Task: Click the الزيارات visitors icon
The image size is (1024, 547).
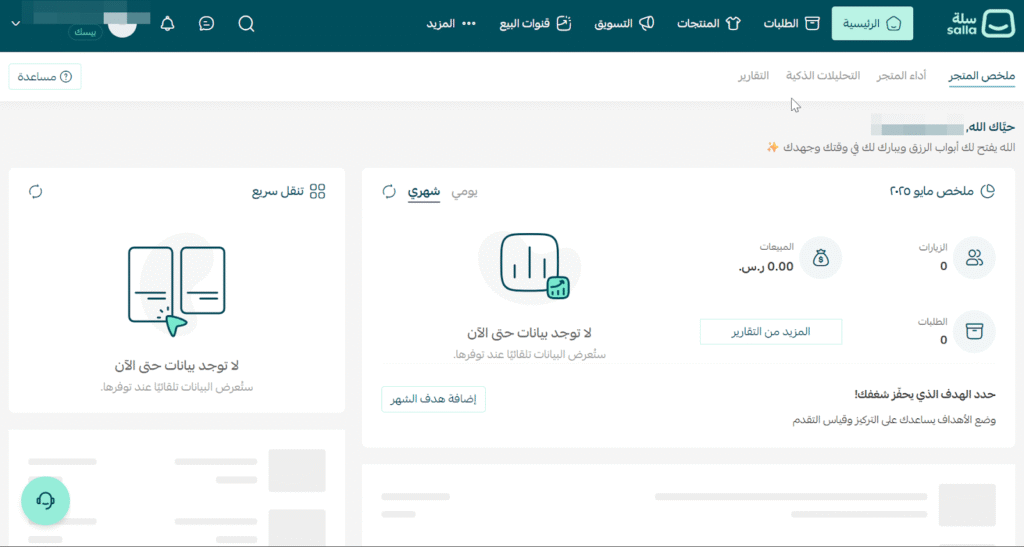Action: (974, 258)
